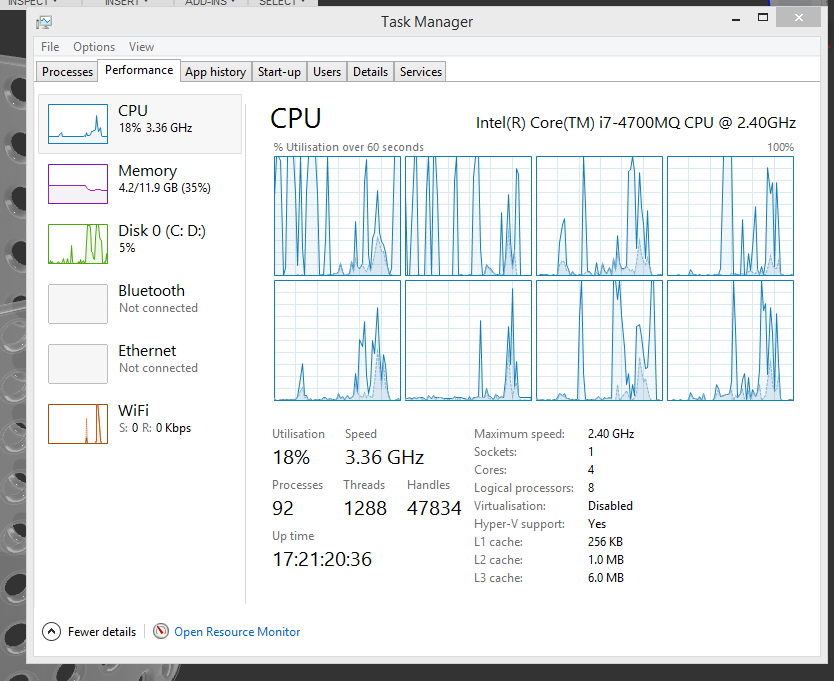Open the Options menu

[x=94, y=46]
